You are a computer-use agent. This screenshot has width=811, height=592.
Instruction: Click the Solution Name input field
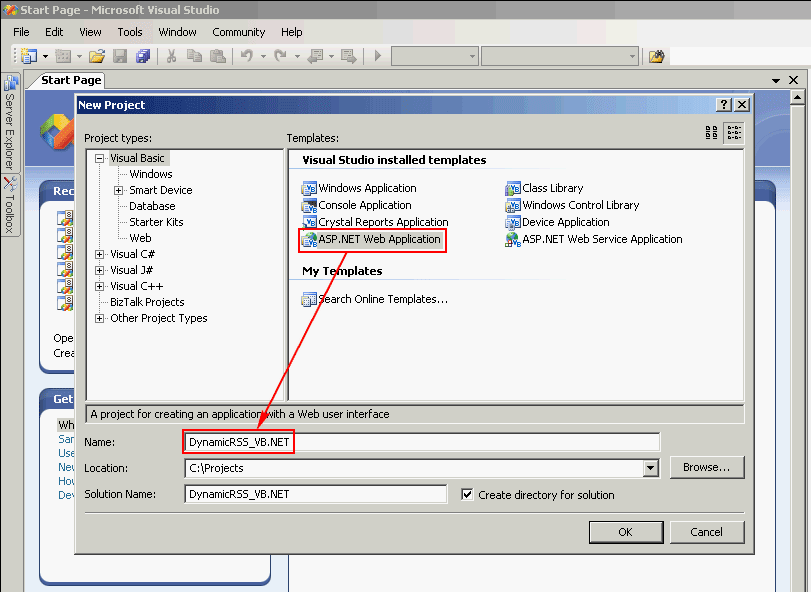[x=316, y=494]
